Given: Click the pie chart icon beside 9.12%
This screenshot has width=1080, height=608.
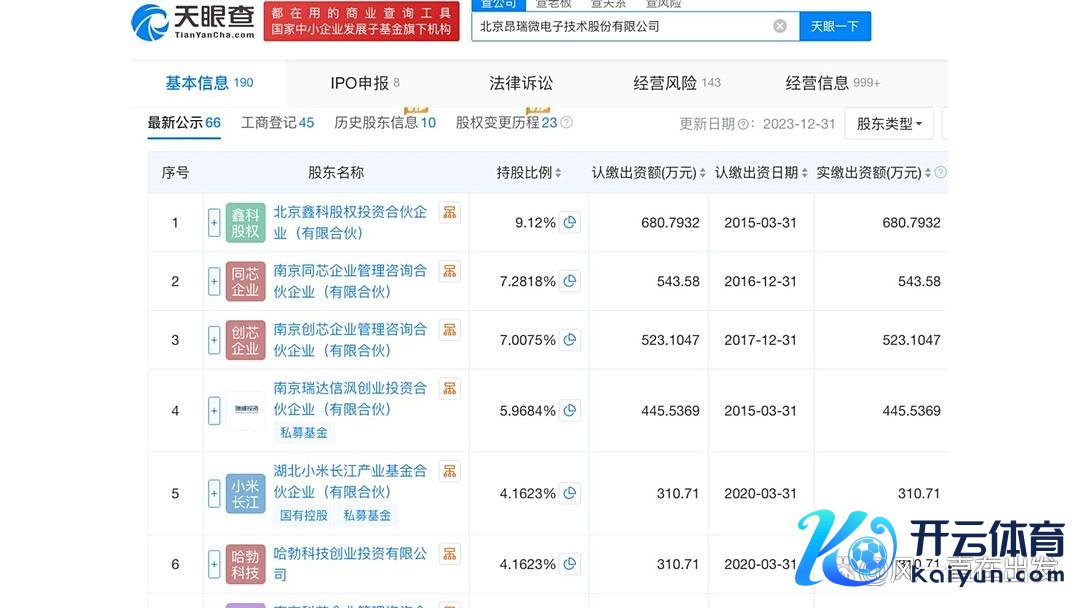Looking at the screenshot, I should click(570, 223).
